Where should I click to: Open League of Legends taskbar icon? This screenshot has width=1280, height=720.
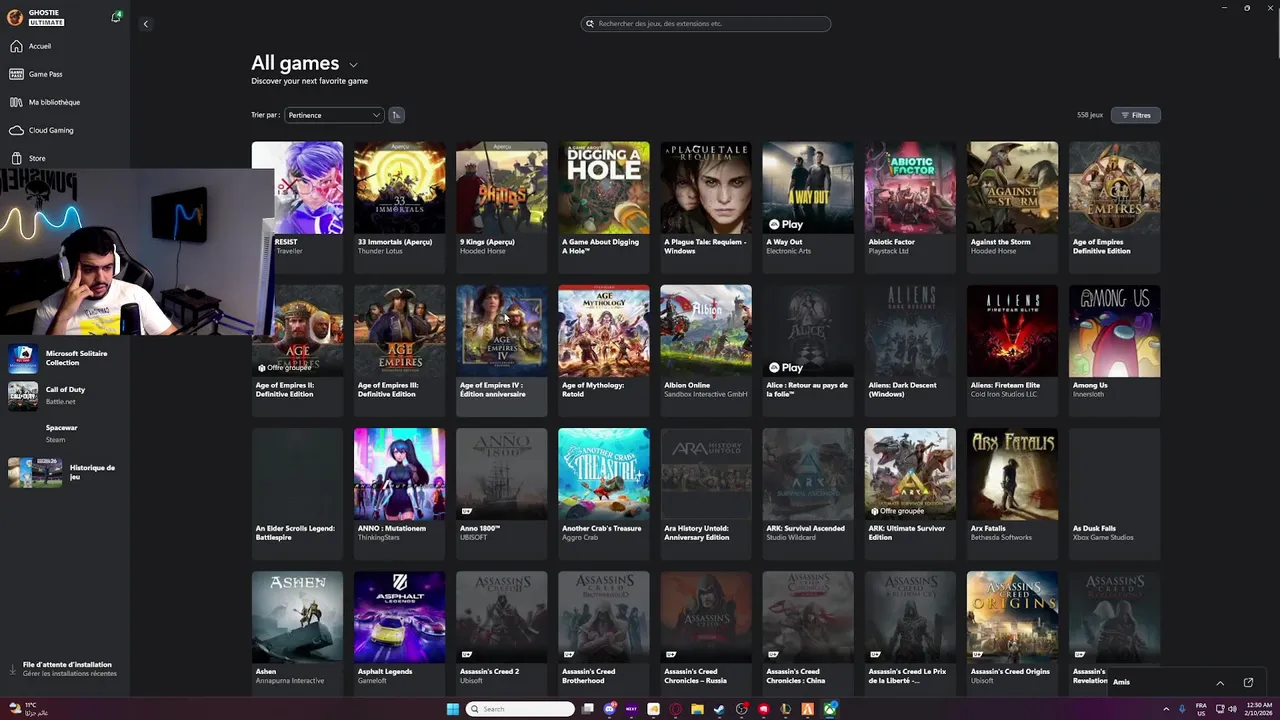pos(785,709)
